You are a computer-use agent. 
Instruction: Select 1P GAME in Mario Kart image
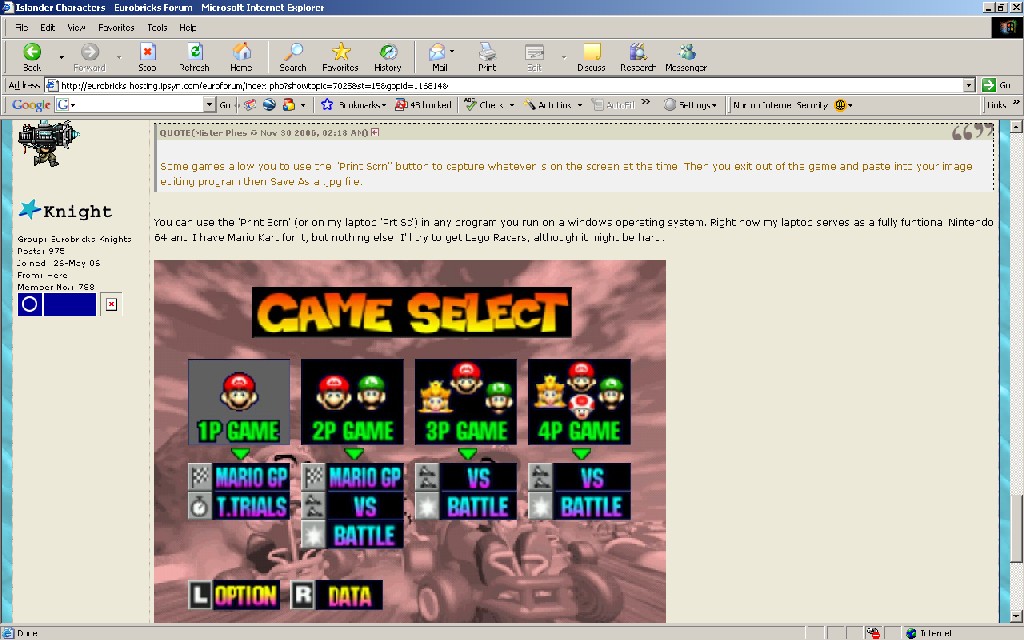click(x=239, y=402)
